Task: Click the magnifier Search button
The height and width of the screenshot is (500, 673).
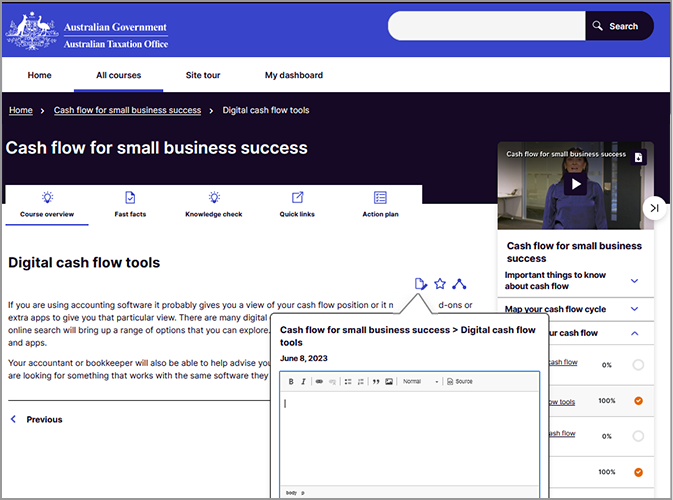Action: coord(619,26)
